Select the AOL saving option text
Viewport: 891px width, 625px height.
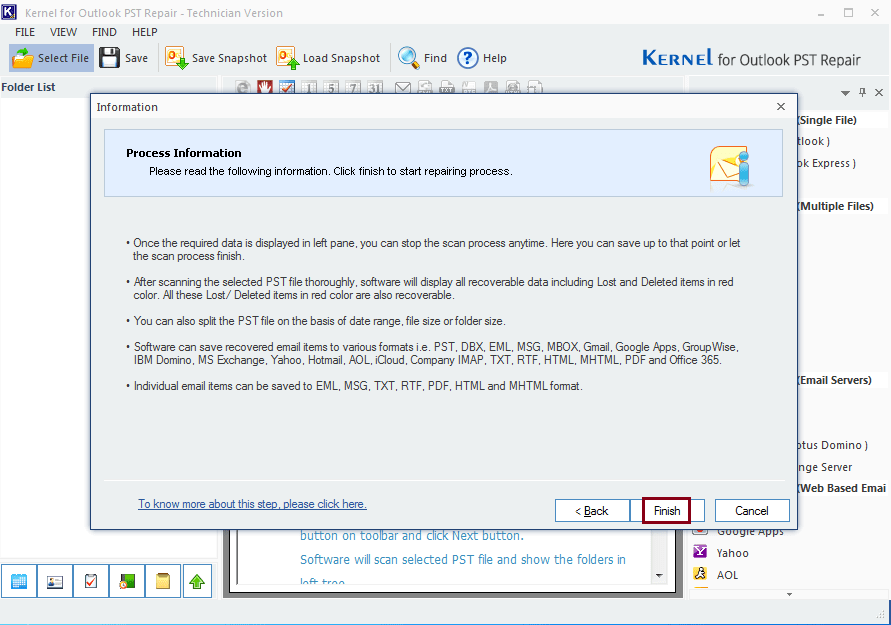[x=727, y=575]
